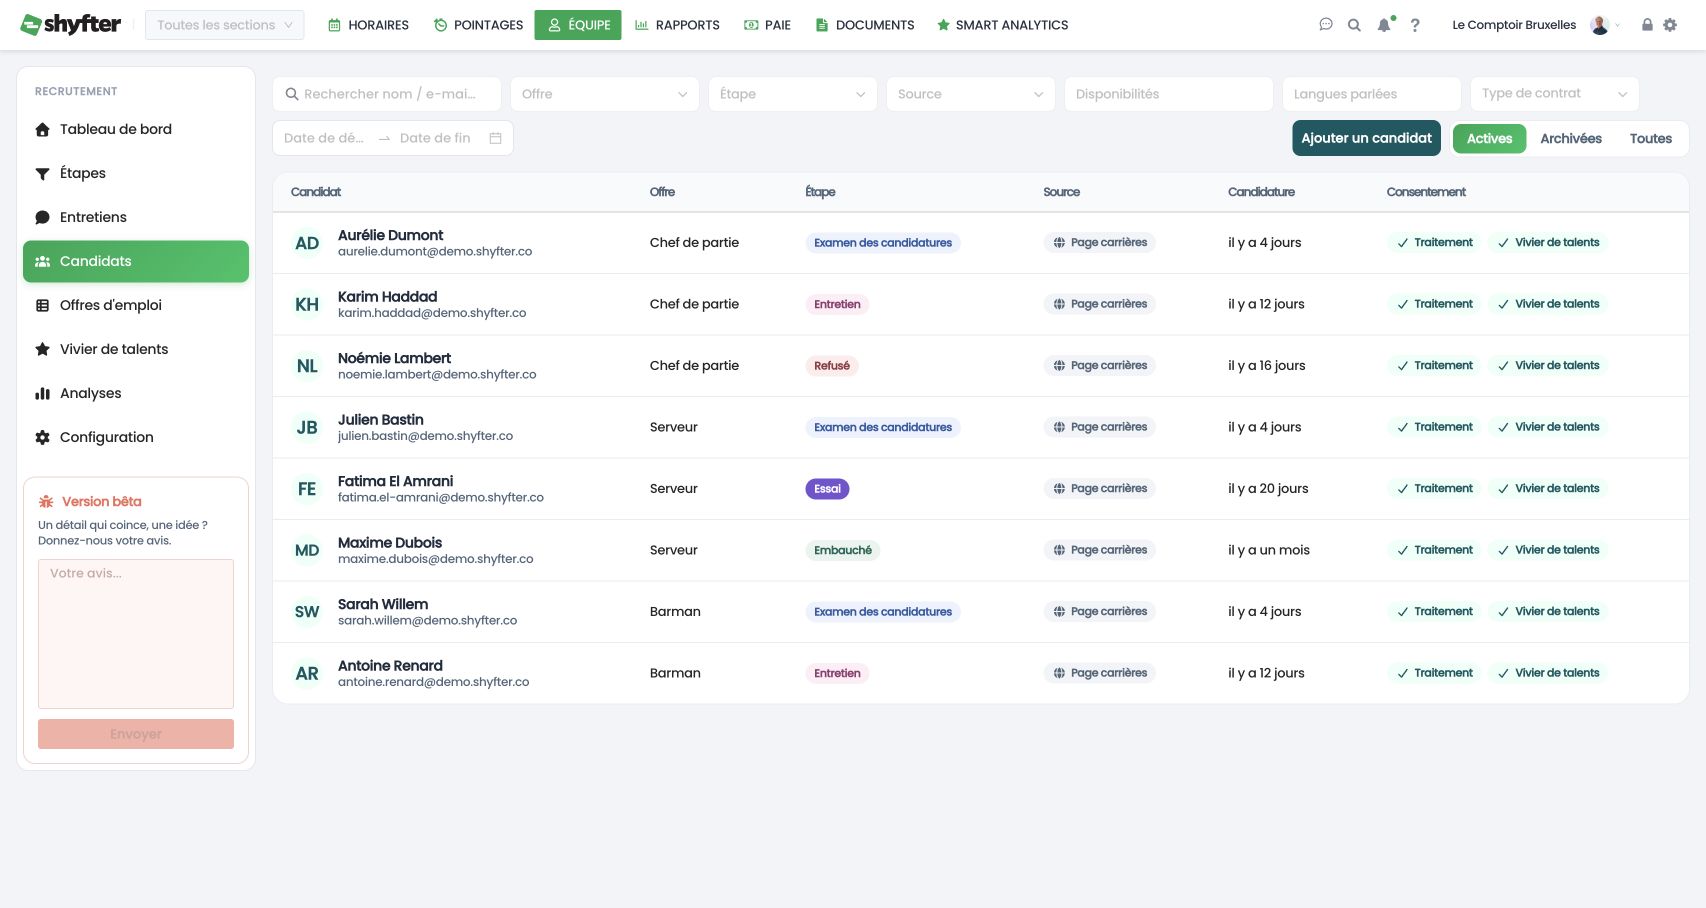Click the purple Essai stage badge
Viewport: 1706px width, 908px height.
827,489
